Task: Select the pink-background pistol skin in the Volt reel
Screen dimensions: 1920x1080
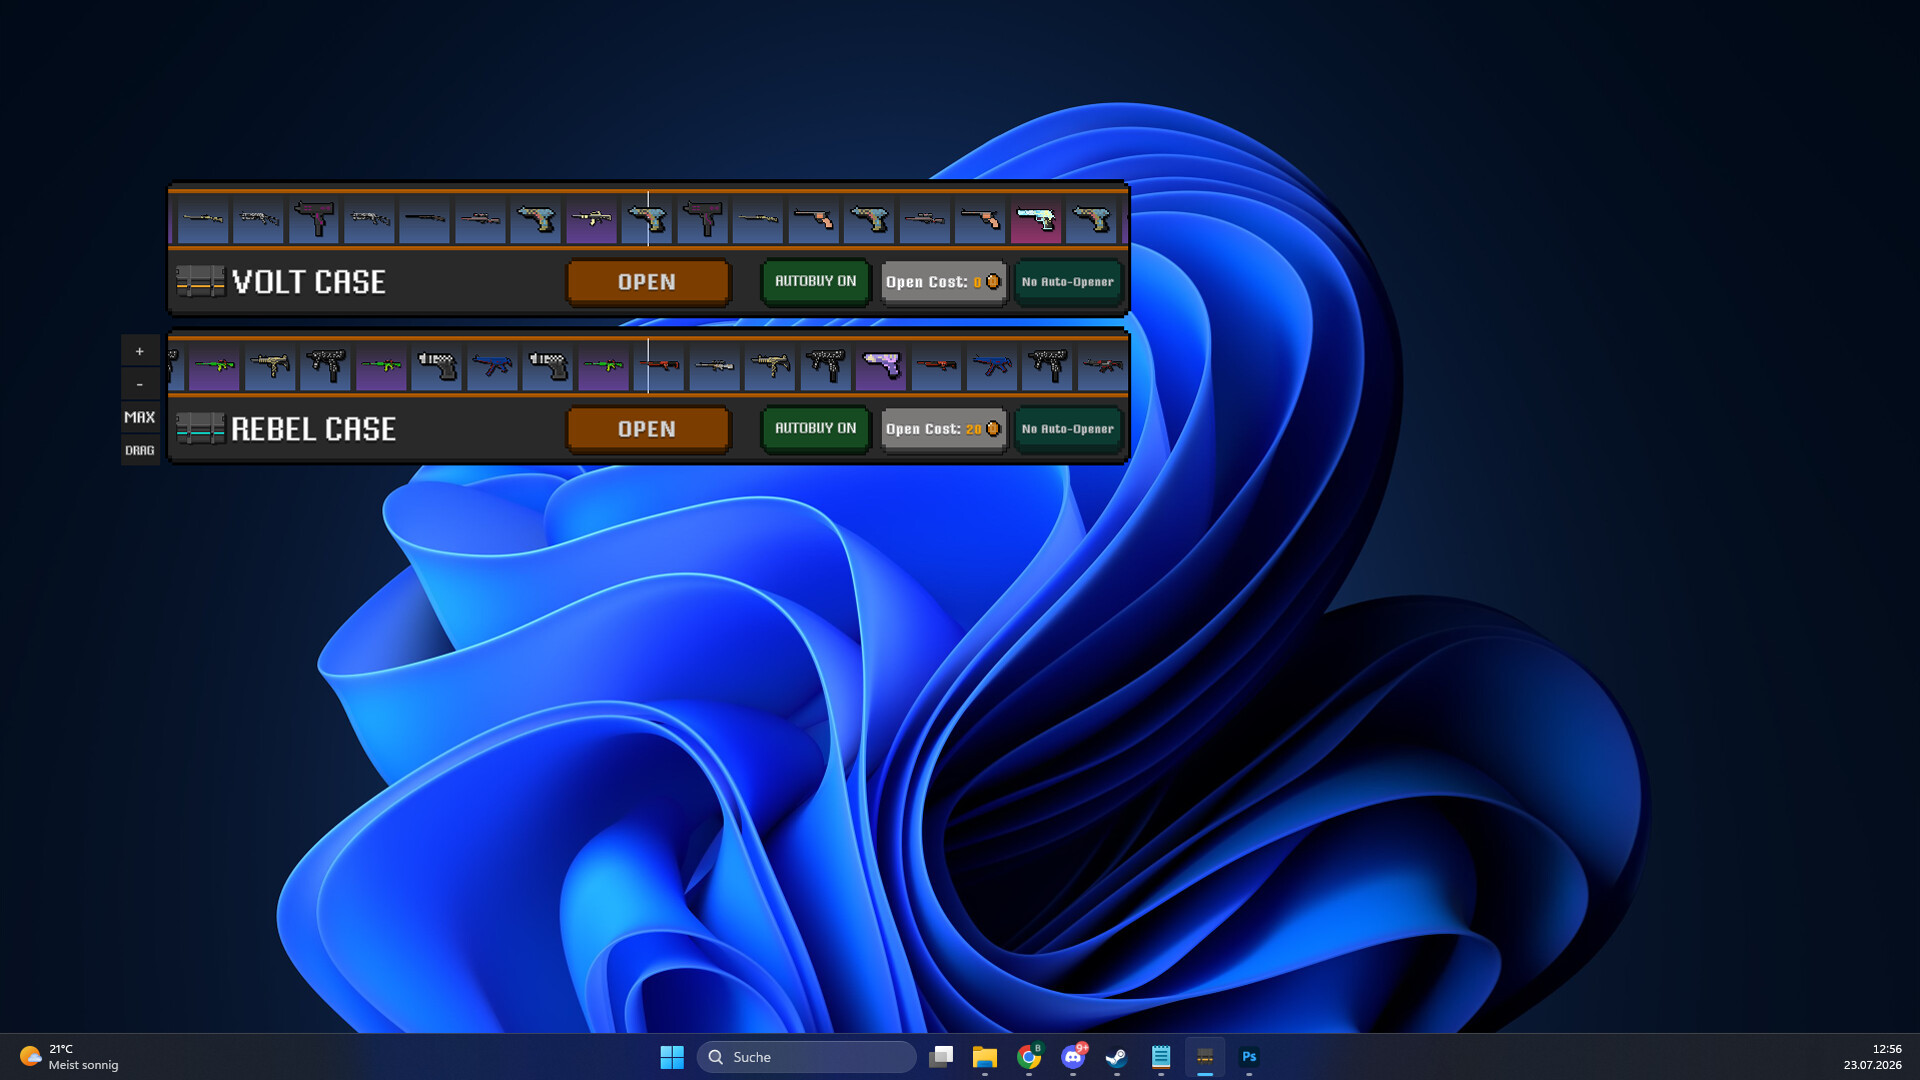Action: [1036, 219]
